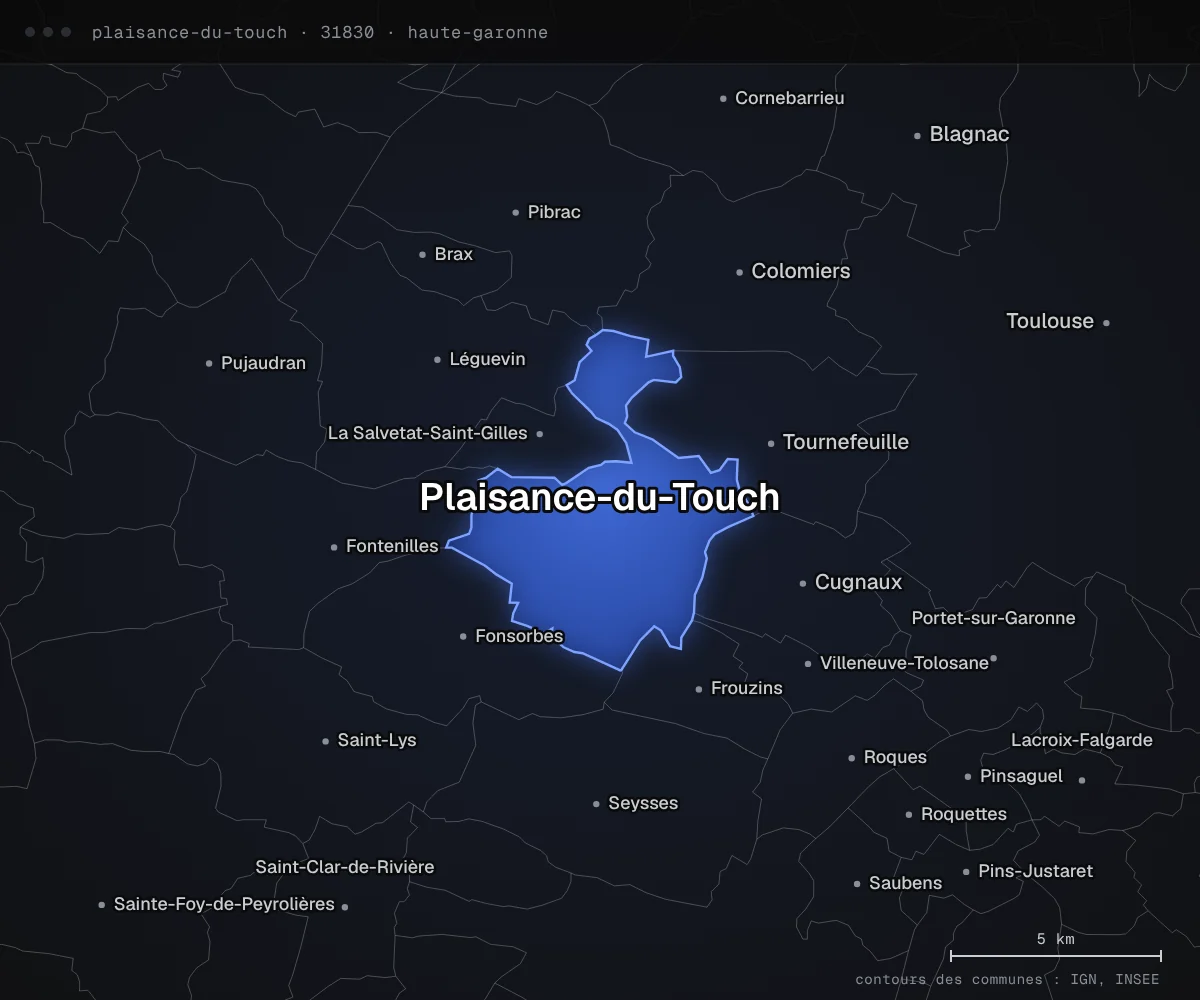
Task: Click the Sainte-Foy-de-Peyrolières location marker dot
Action: point(101,905)
